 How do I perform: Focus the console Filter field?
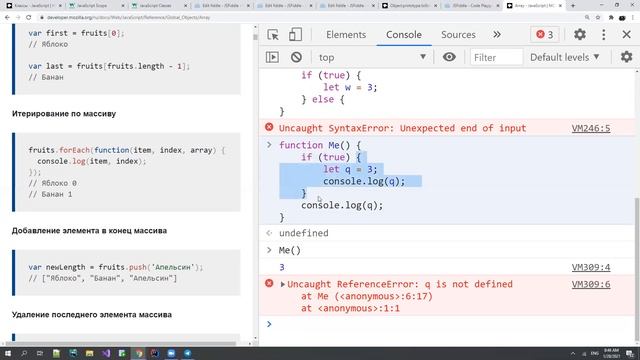[x=496, y=58]
